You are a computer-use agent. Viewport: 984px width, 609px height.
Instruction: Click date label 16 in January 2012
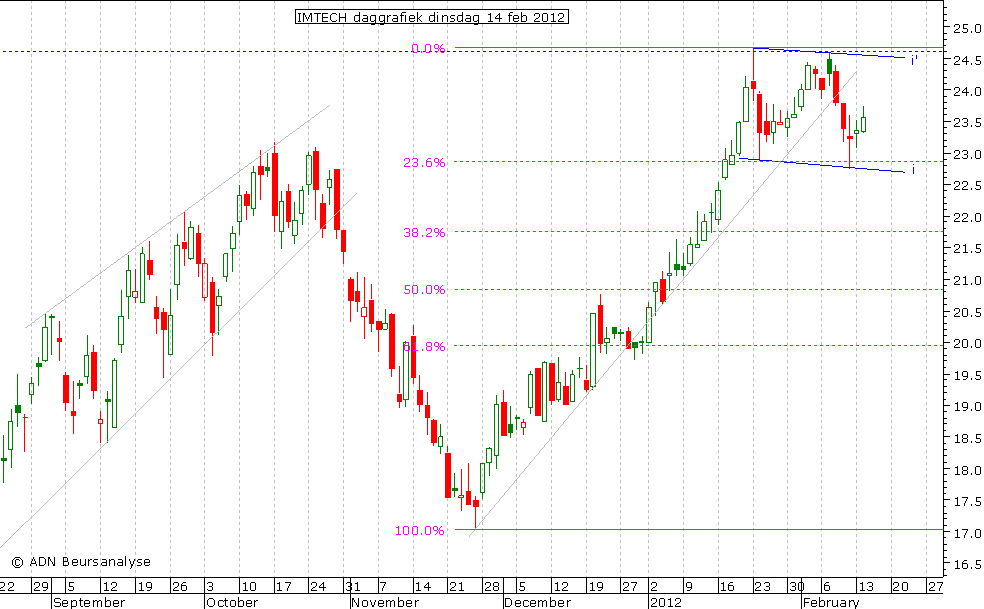tap(727, 587)
